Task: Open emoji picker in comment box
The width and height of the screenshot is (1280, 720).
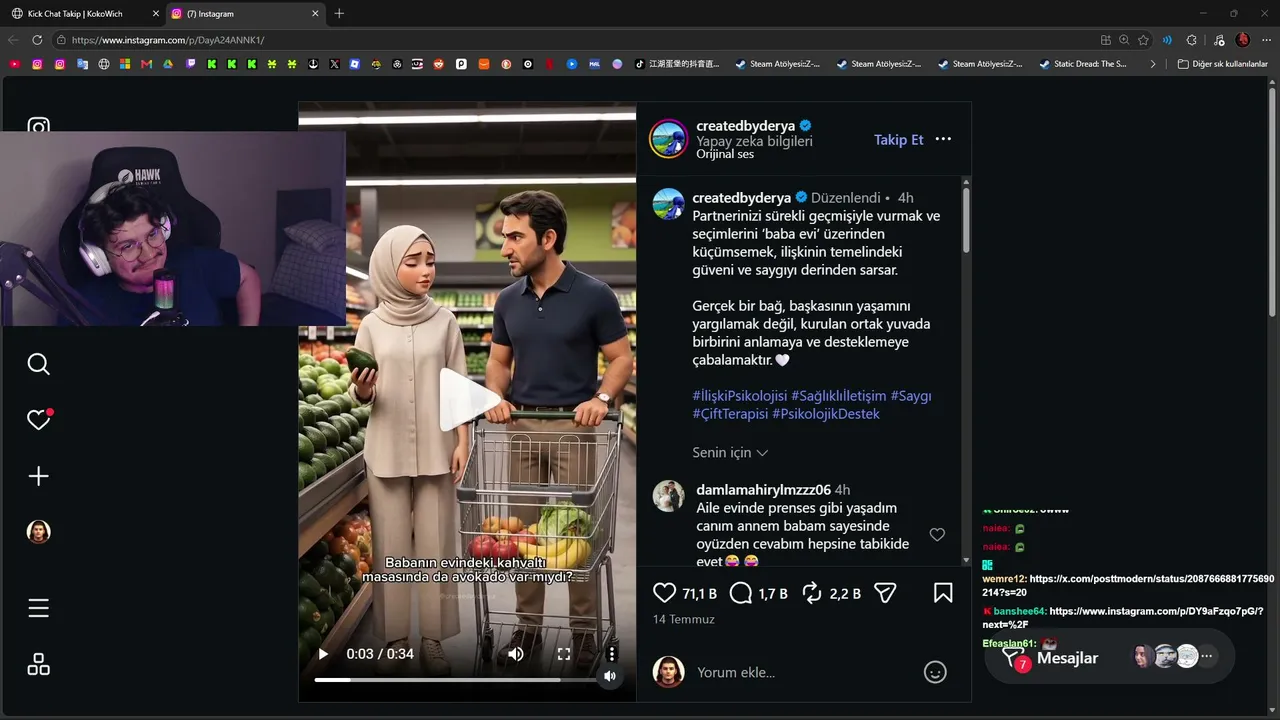Action: point(935,672)
